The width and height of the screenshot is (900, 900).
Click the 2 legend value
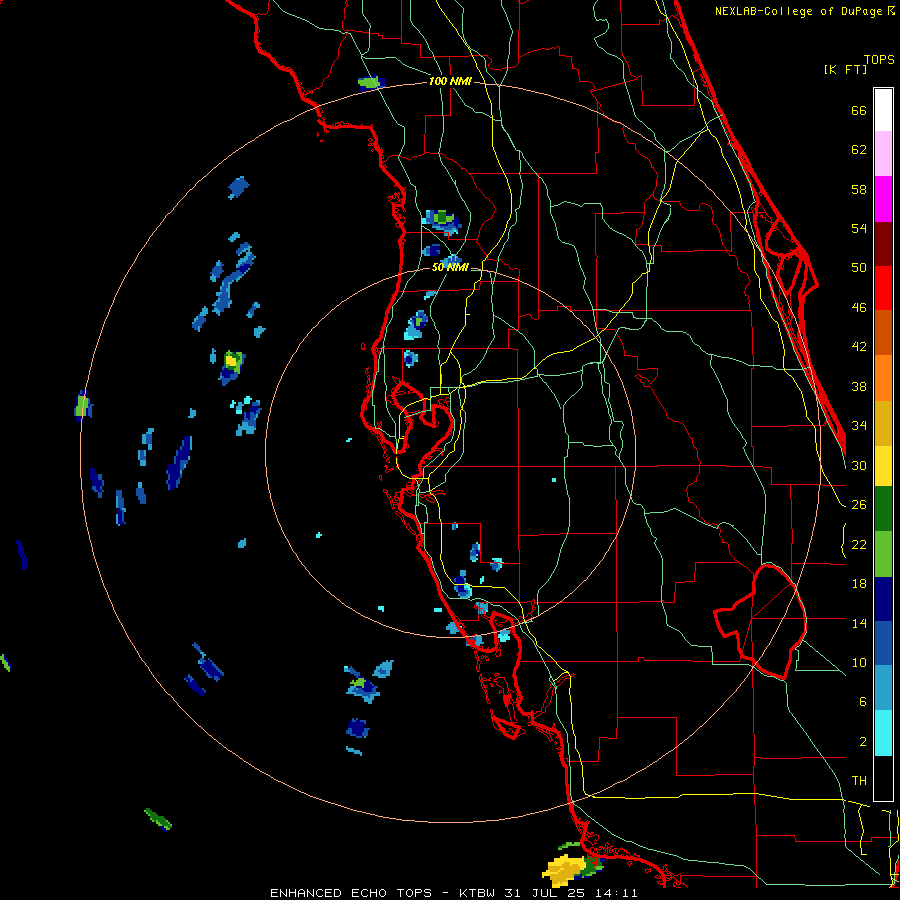[x=862, y=742]
